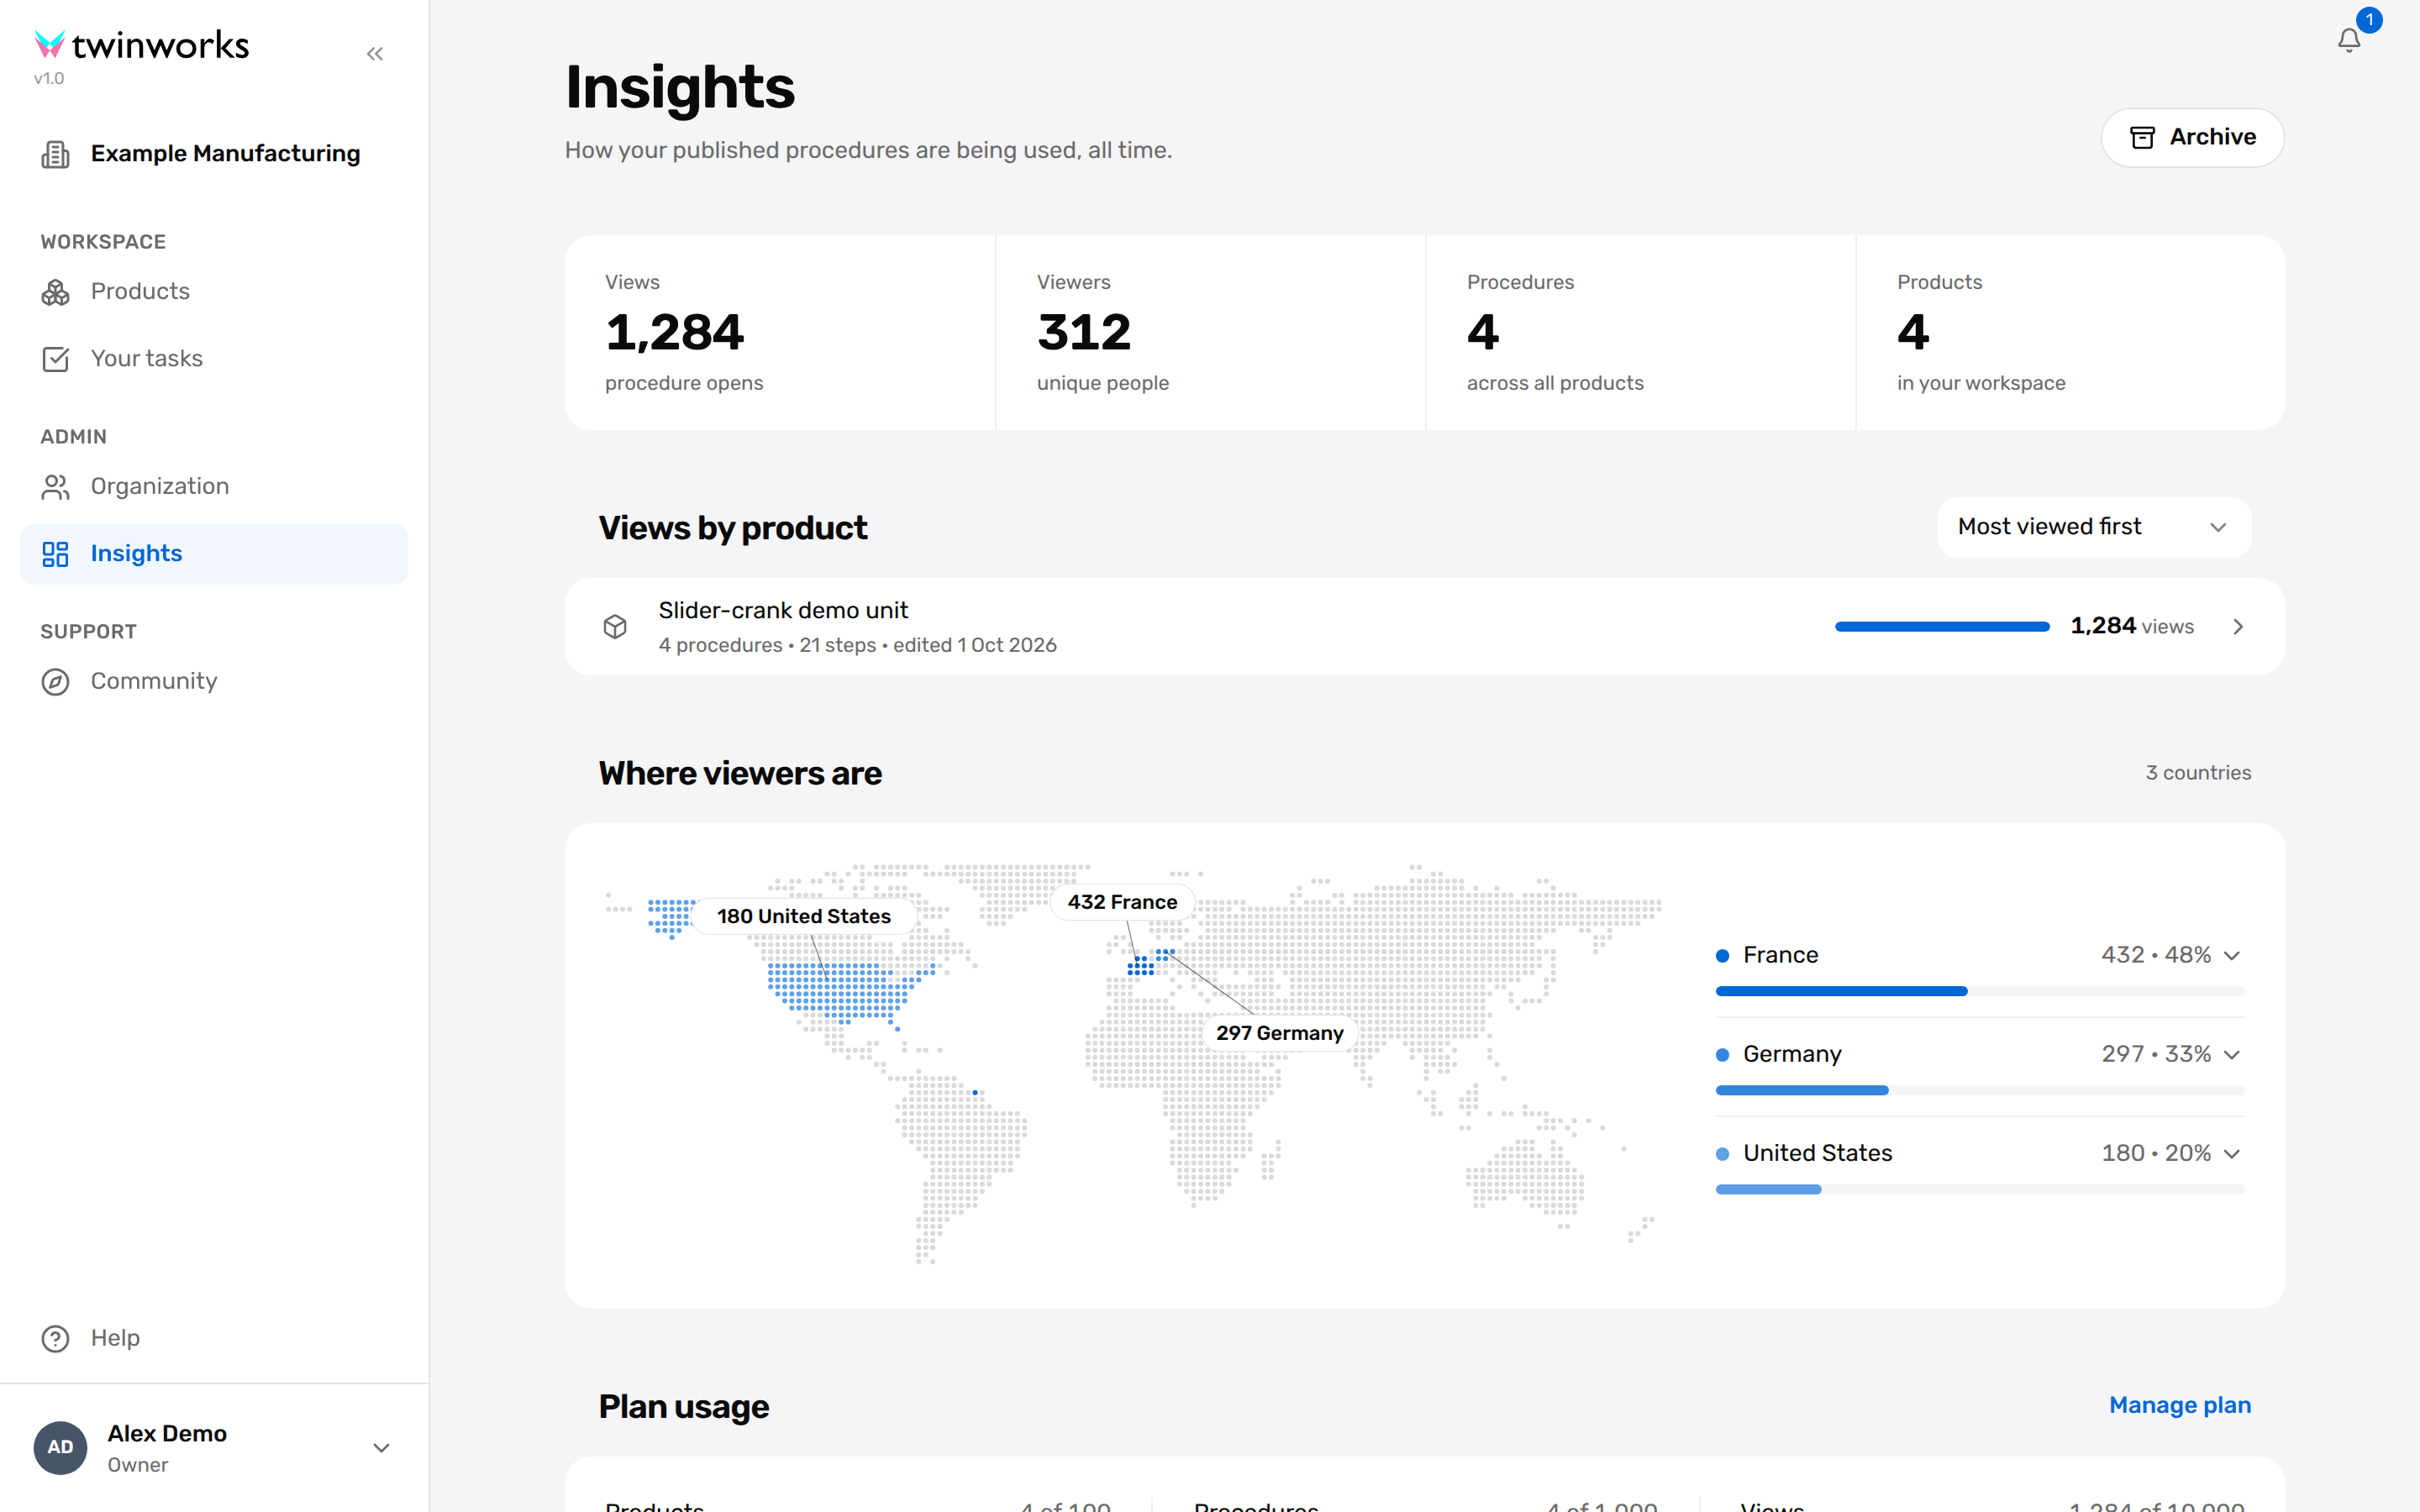Viewport: 2420px width, 1512px height.
Task: Click the Archive box icon
Action: click(2142, 137)
